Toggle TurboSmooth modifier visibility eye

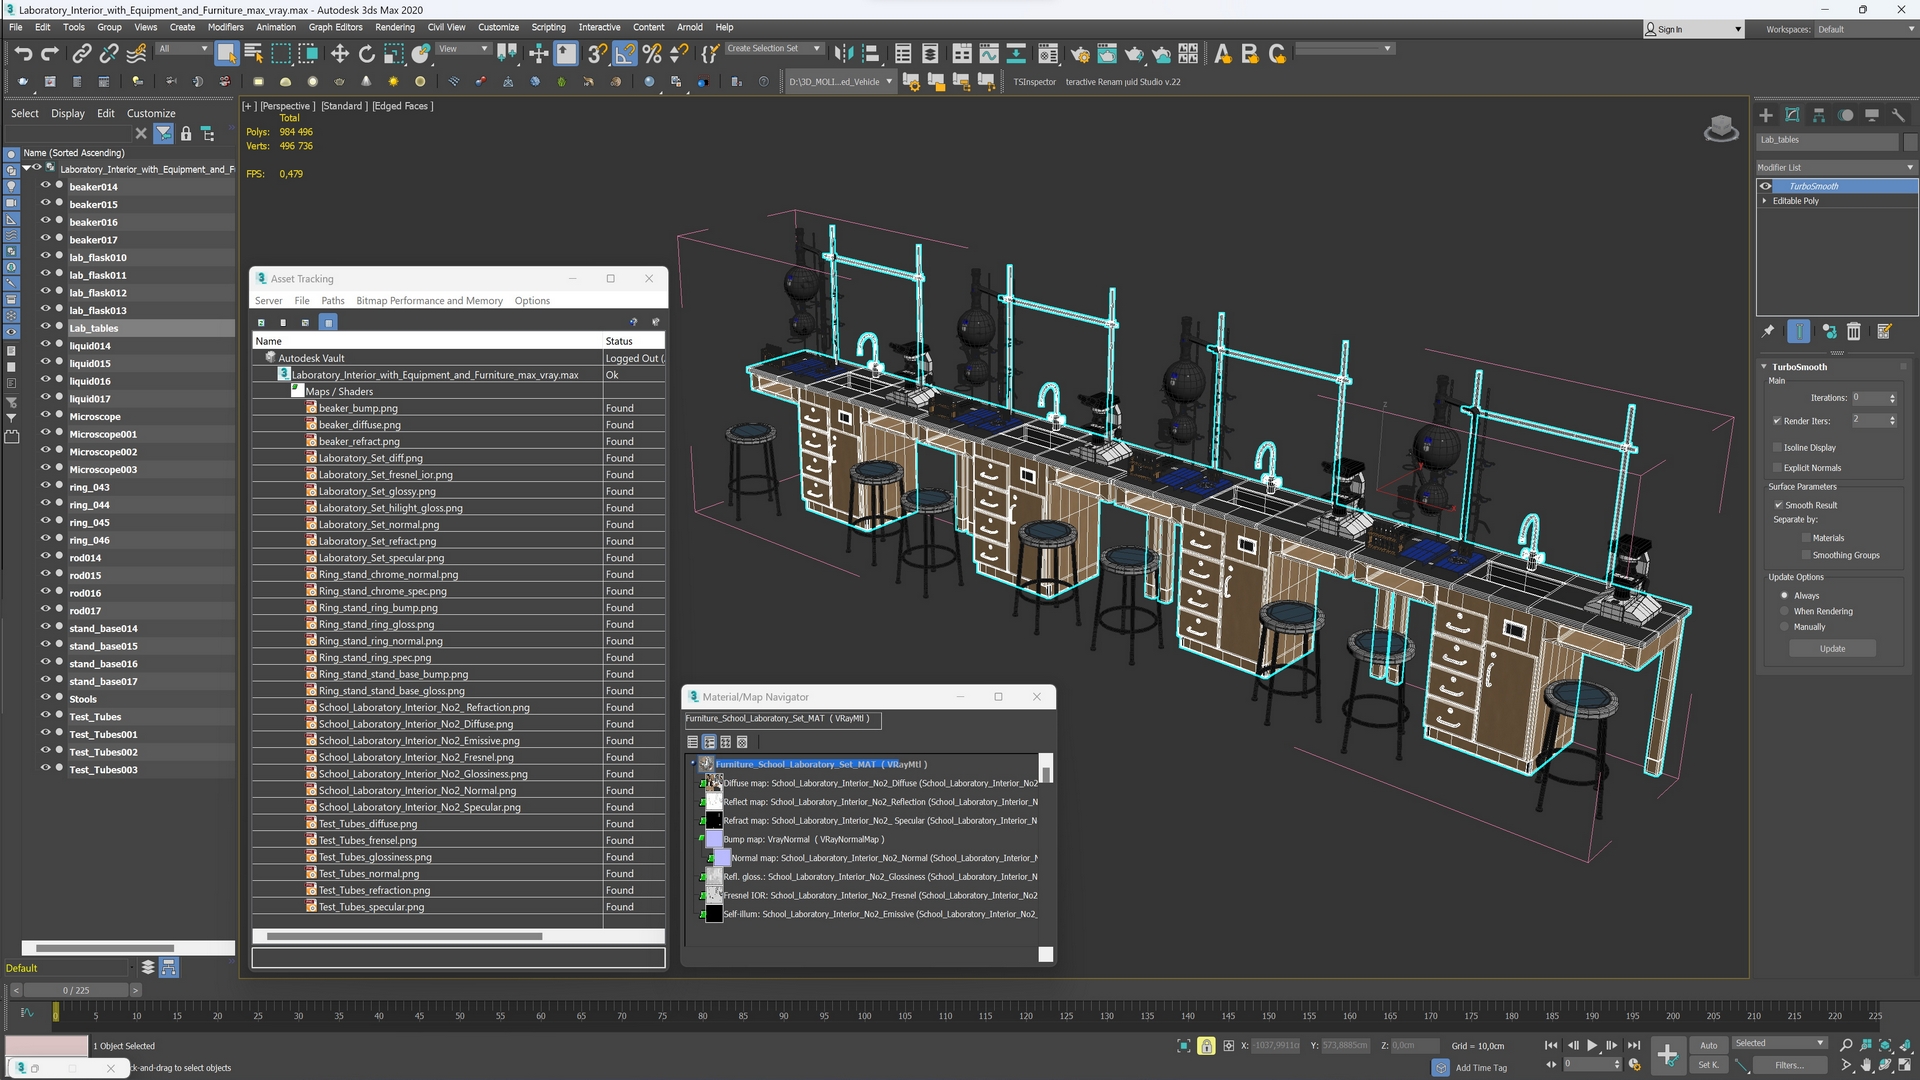(x=1766, y=186)
